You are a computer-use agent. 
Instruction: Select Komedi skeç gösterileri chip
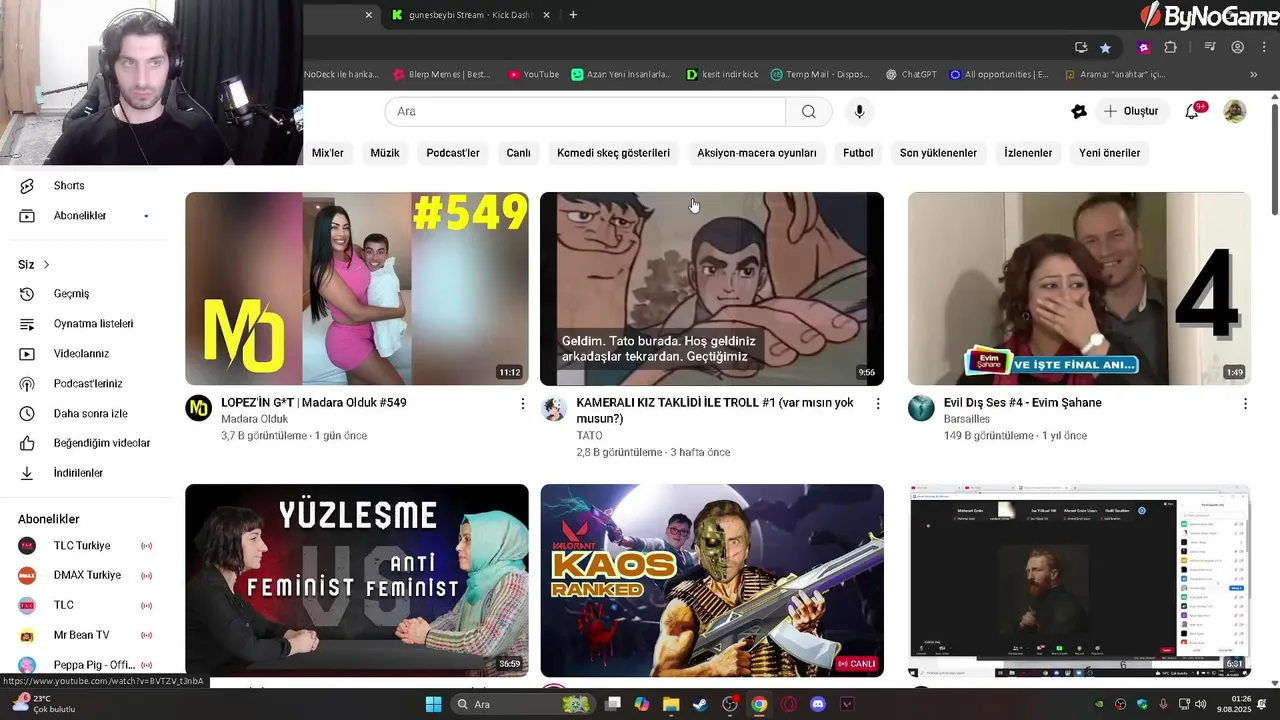pyautogui.click(x=613, y=153)
